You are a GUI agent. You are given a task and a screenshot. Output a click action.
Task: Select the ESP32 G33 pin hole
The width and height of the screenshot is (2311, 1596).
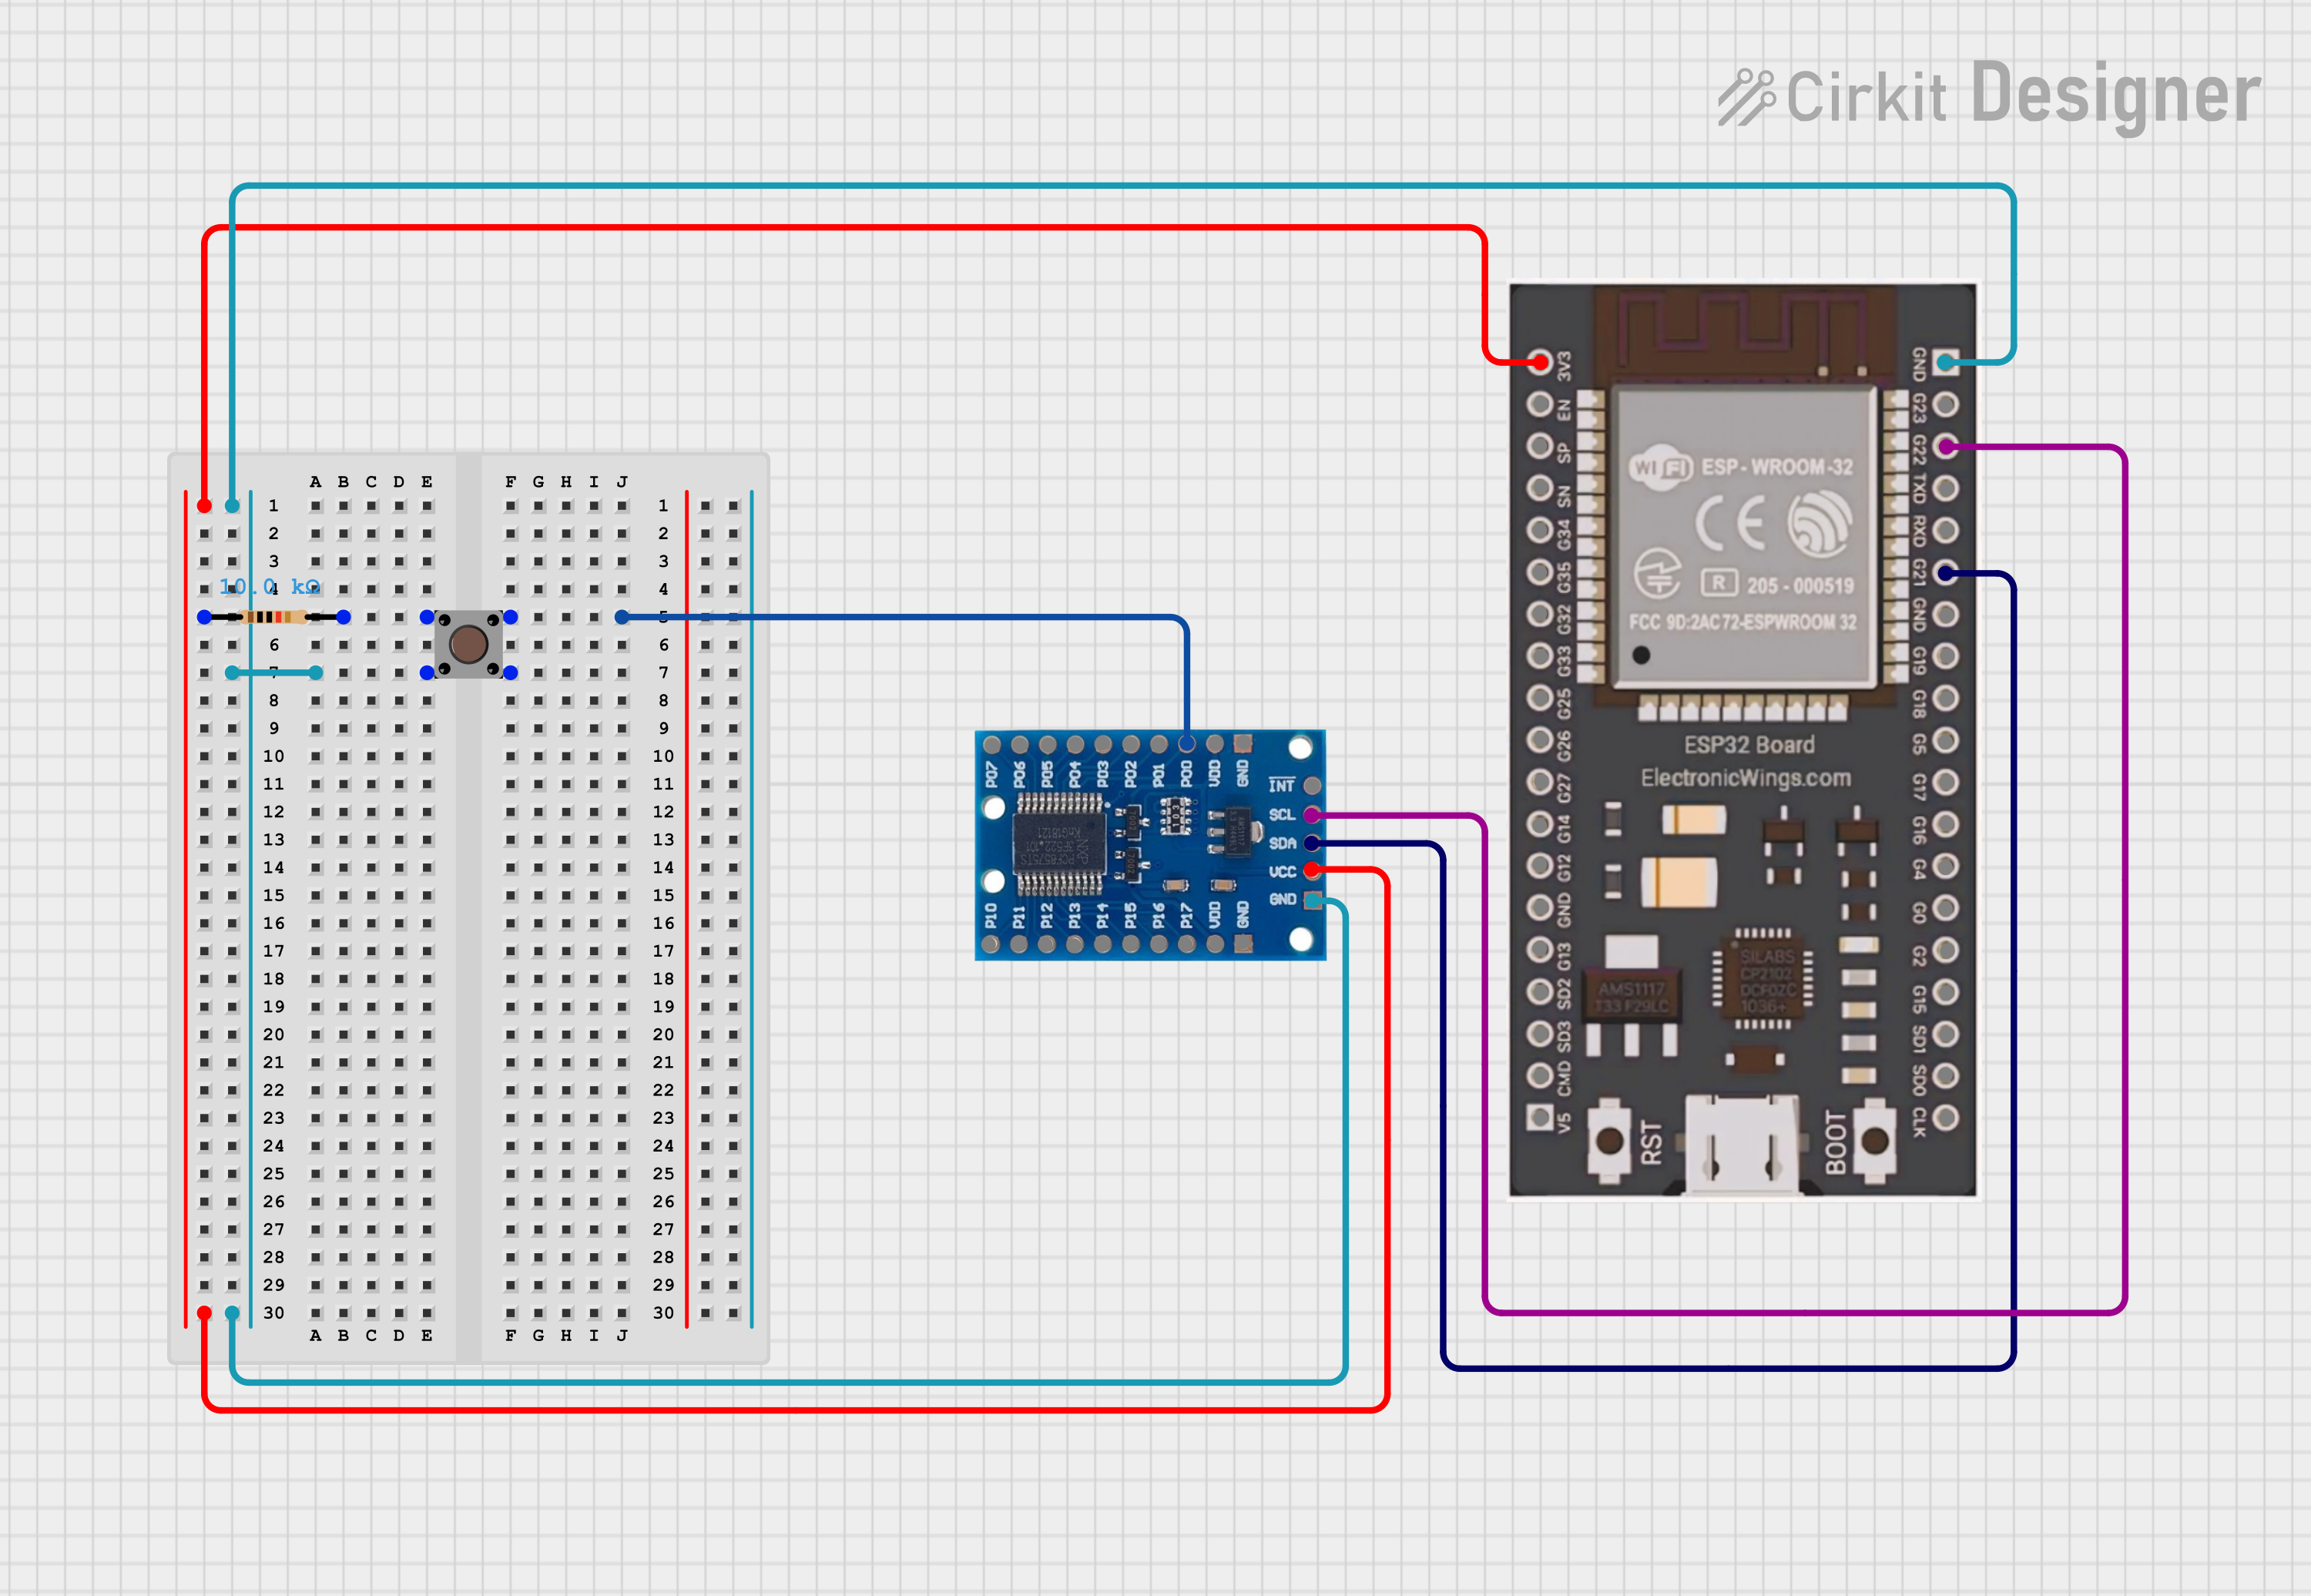pos(1540,656)
